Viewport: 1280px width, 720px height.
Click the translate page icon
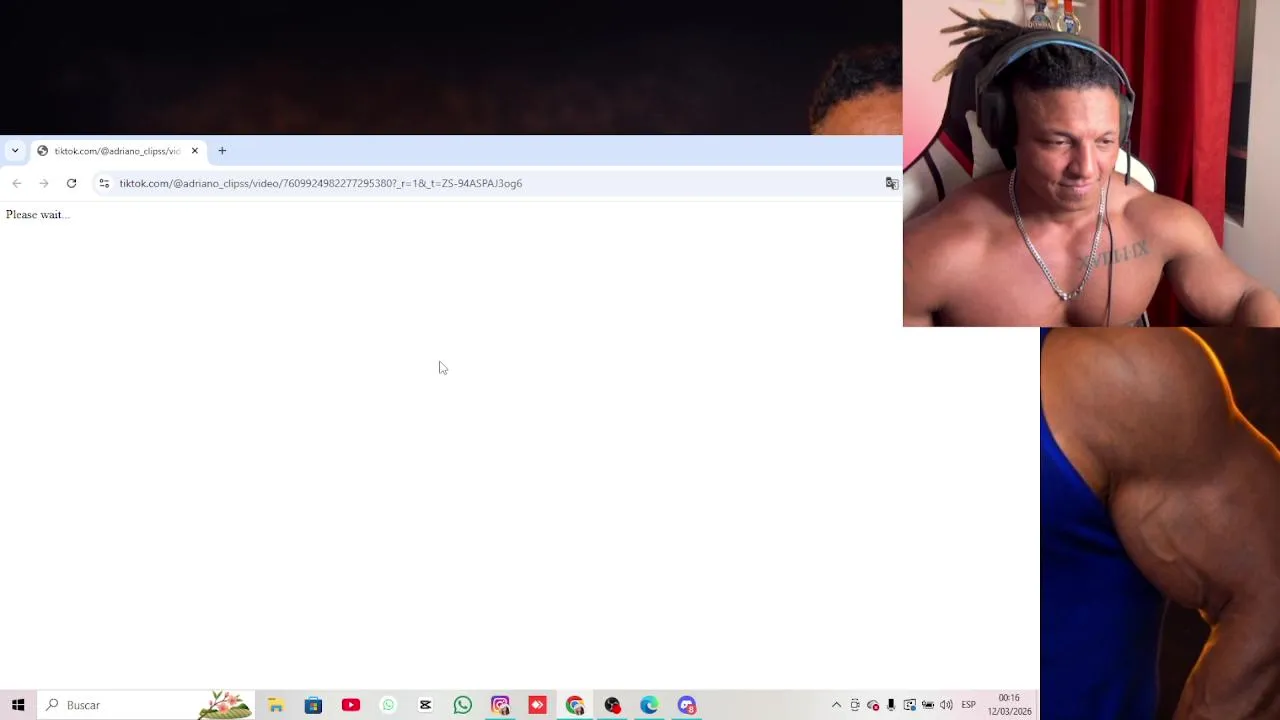click(892, 183)
